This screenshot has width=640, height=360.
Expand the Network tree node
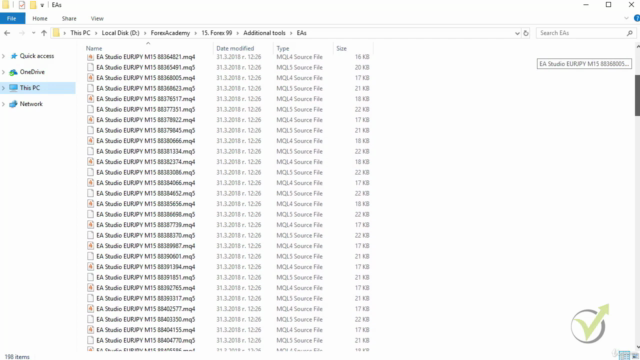[x=4, y=104]
